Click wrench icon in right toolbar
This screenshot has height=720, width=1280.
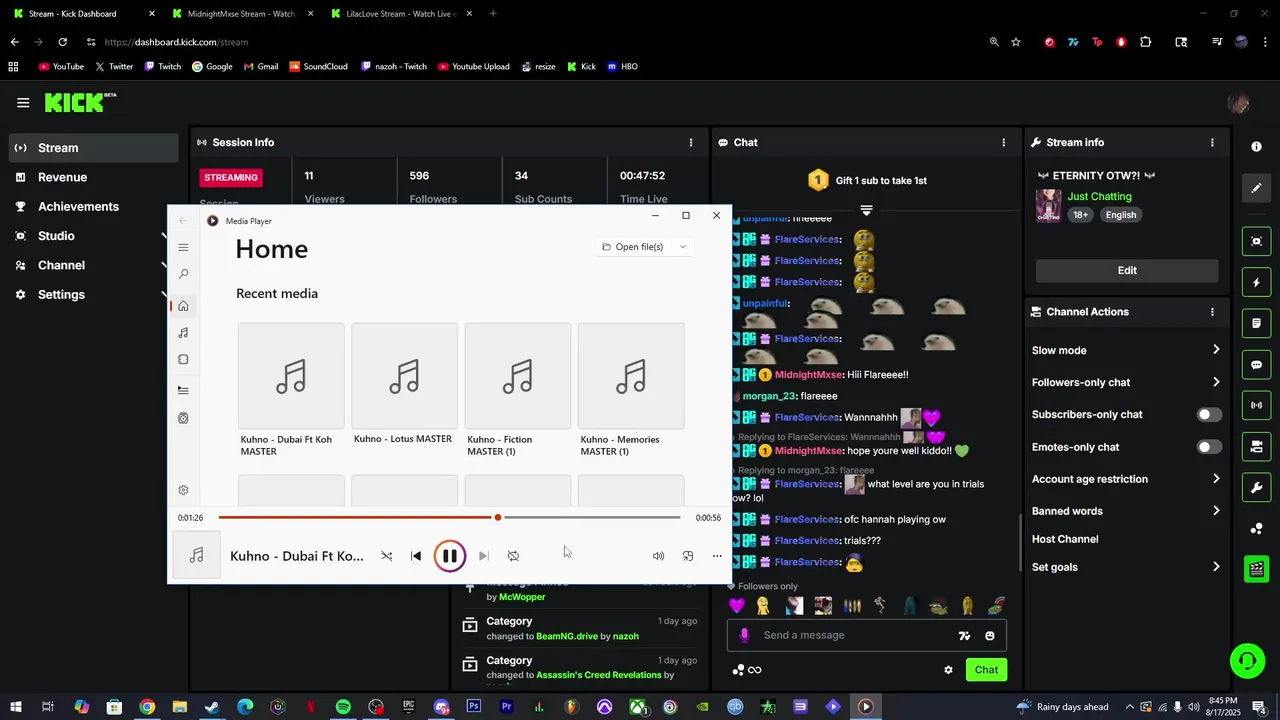tap(1257, 488)
